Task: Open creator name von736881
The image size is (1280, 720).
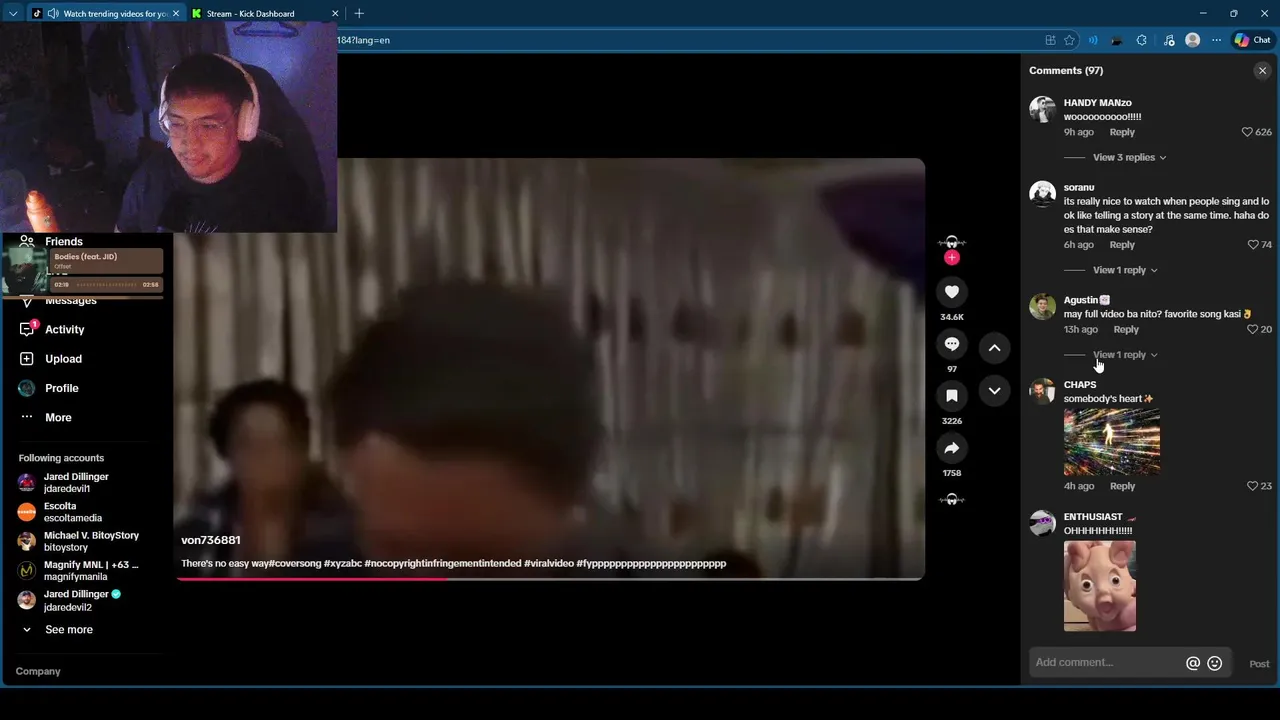Action: coord(211,540)
